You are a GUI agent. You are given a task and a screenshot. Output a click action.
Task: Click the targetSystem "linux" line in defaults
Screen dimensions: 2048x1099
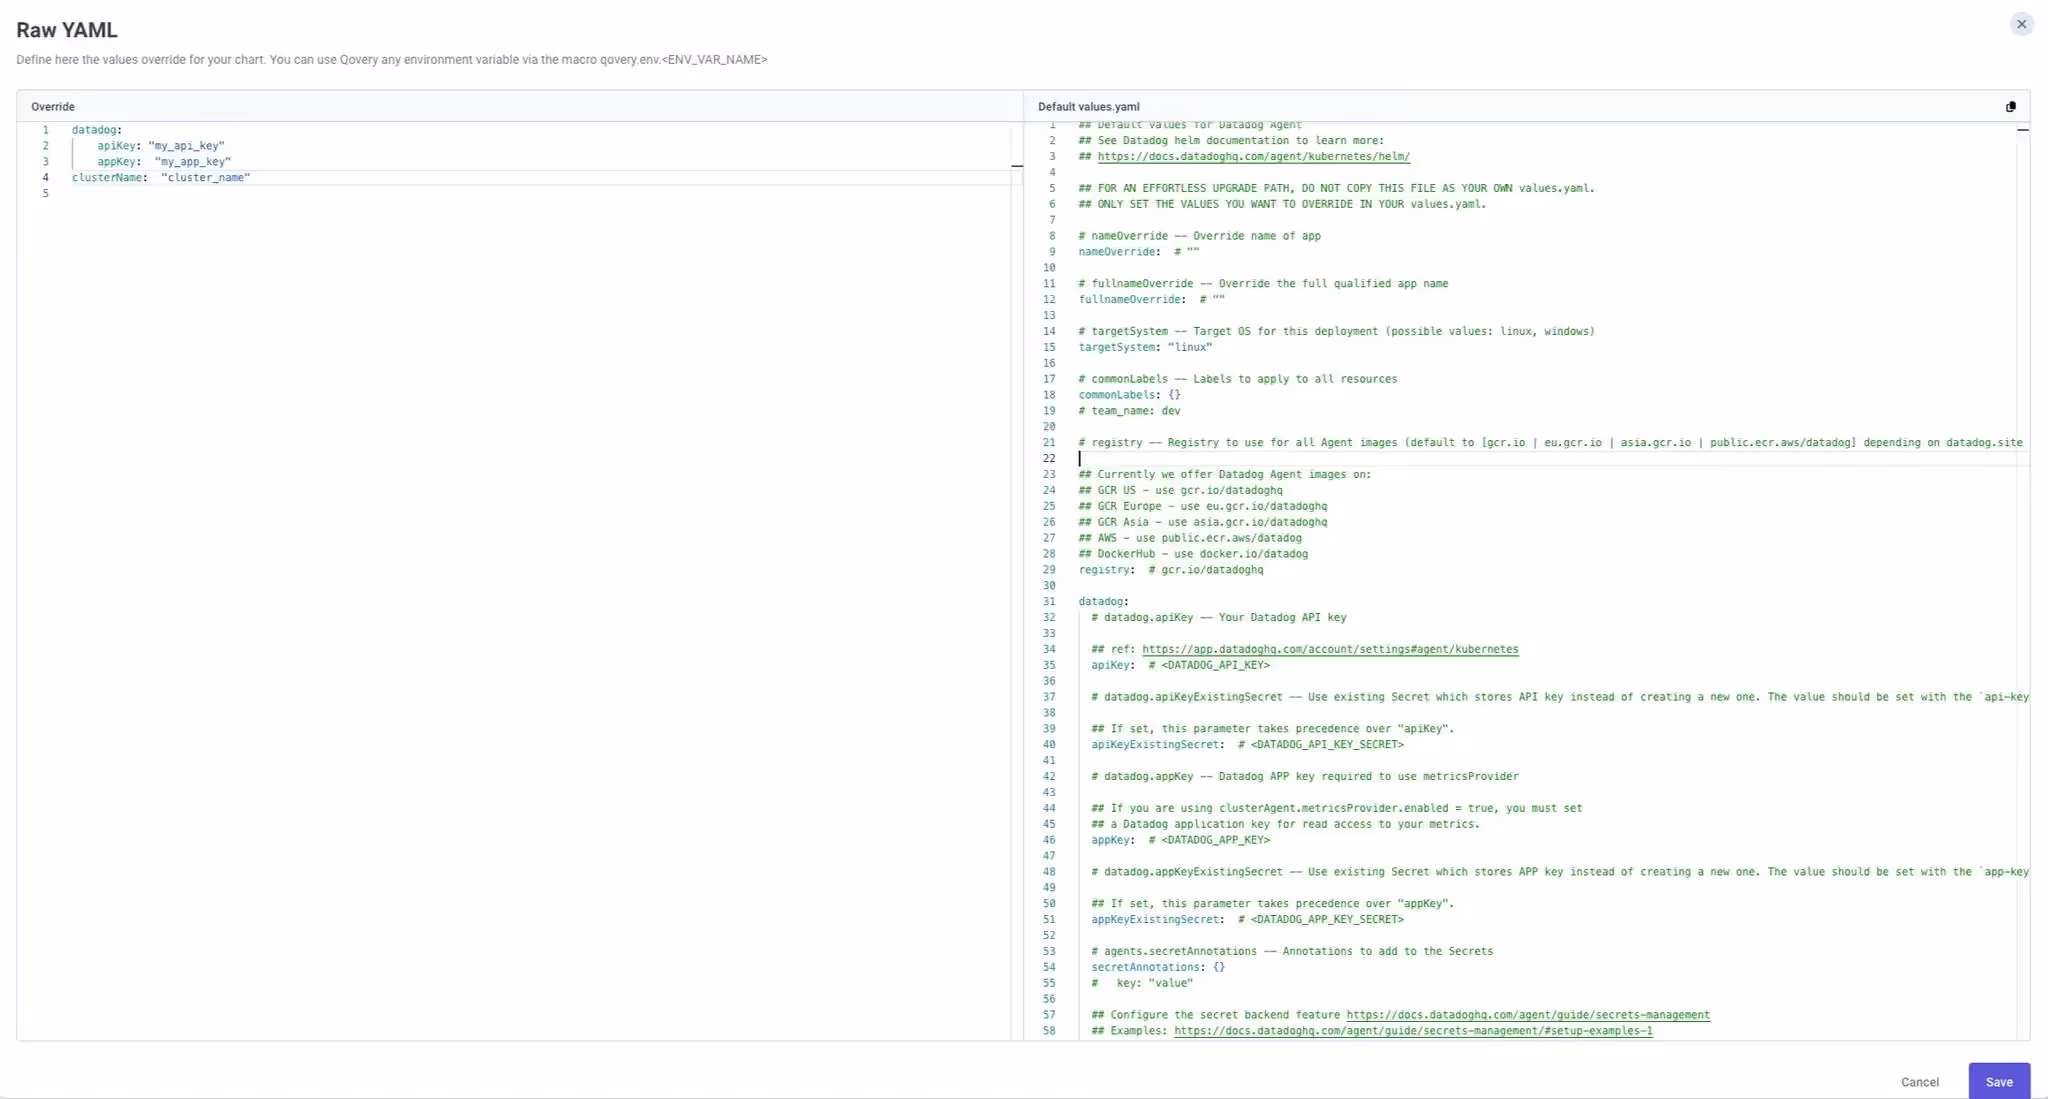1144,348
